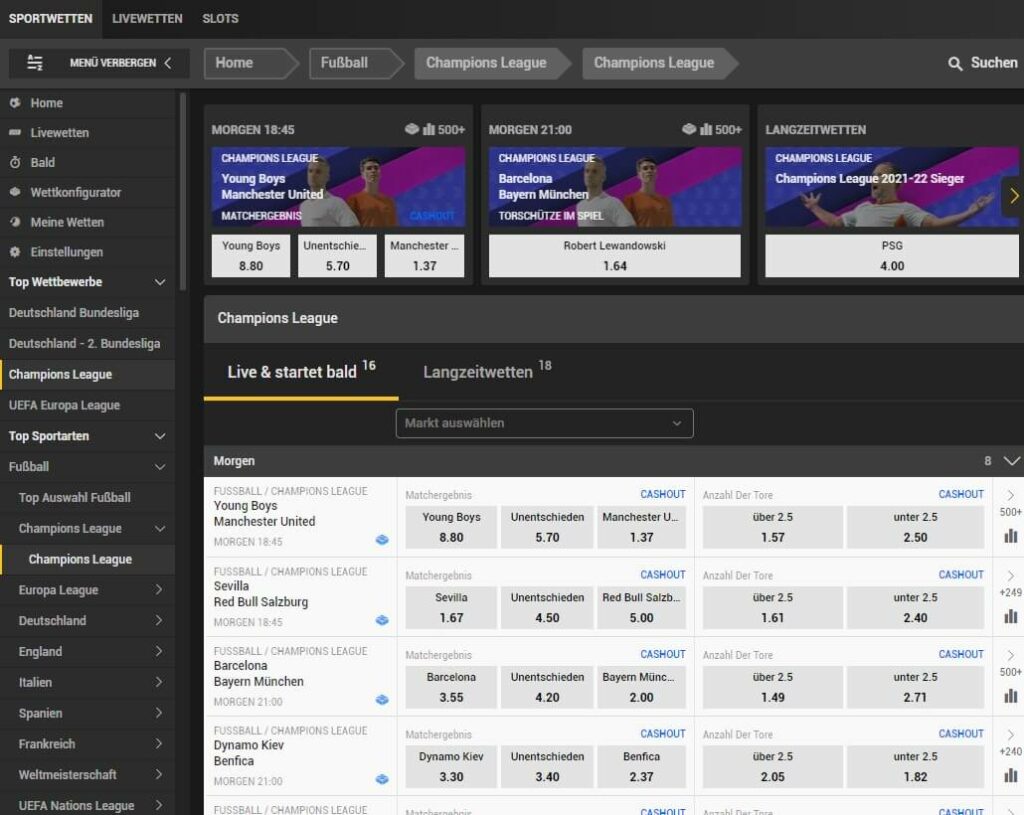Open more markets arrow for Dynamo Kiev match

(x=1010, y=735)
